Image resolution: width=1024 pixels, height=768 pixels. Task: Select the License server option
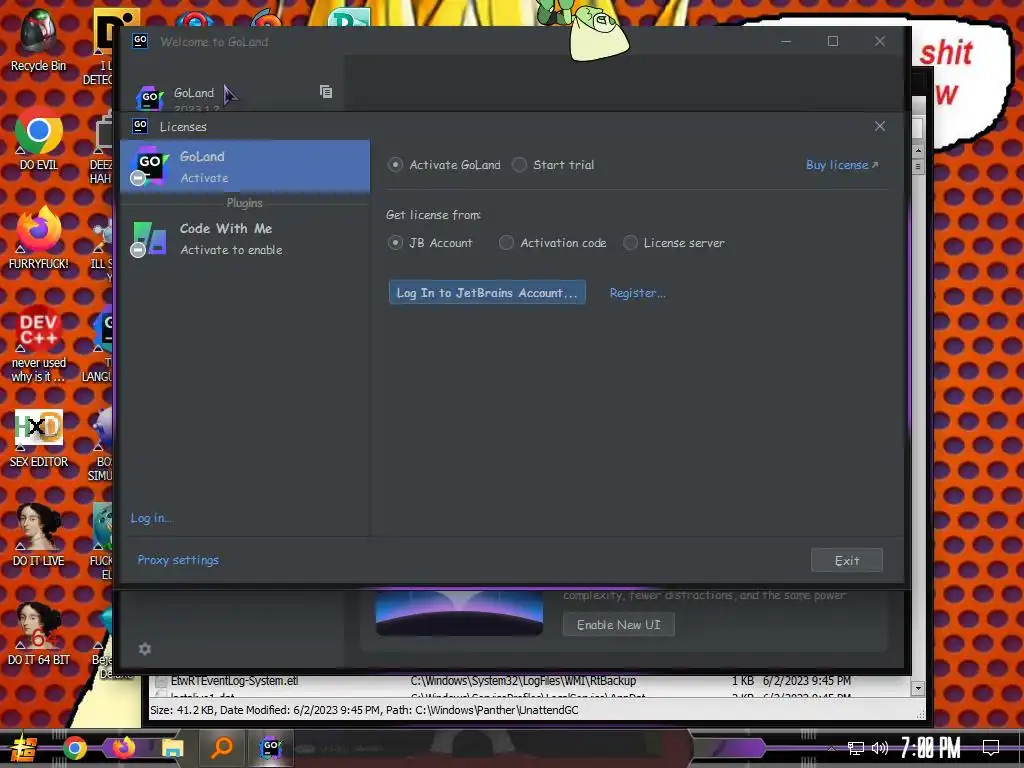(x=630, y=242)
